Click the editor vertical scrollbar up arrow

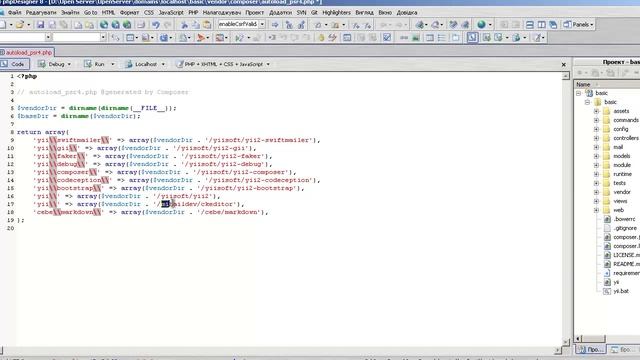coord(566,76)
